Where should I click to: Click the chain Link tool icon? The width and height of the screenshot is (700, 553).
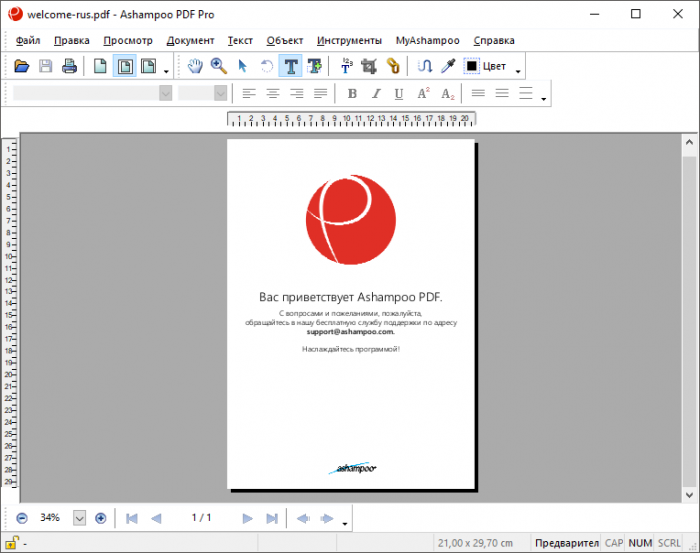tap(393, 67)
